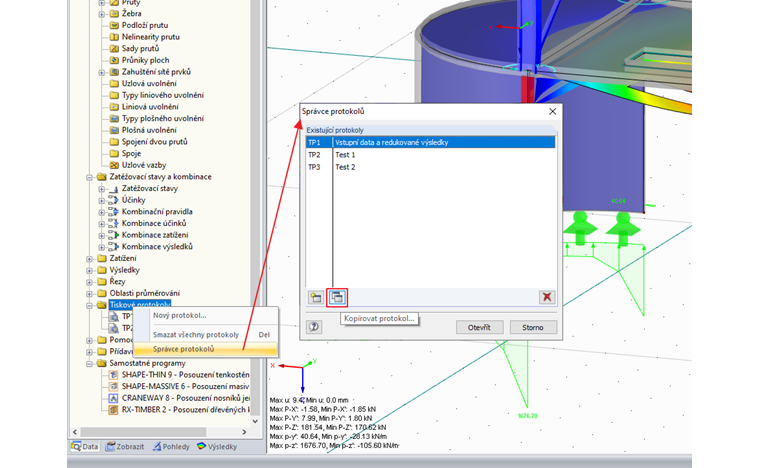
Task: Click the new protocol icon in Správce protokolů
Action: (316, 297)
